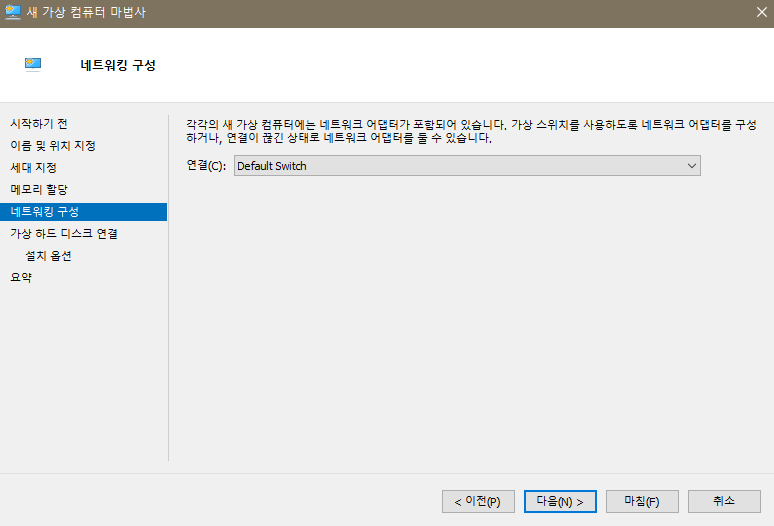Click the 네트워킹 구성 page heading
Image resolution: width=774 pixels, height=526 pixels.
(x=118, y=65)
